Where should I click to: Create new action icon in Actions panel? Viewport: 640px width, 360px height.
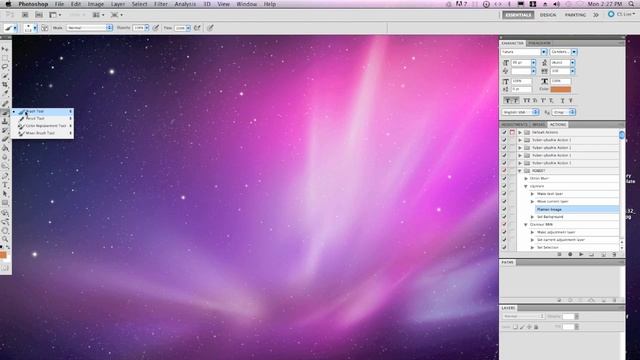click(603, 254)
